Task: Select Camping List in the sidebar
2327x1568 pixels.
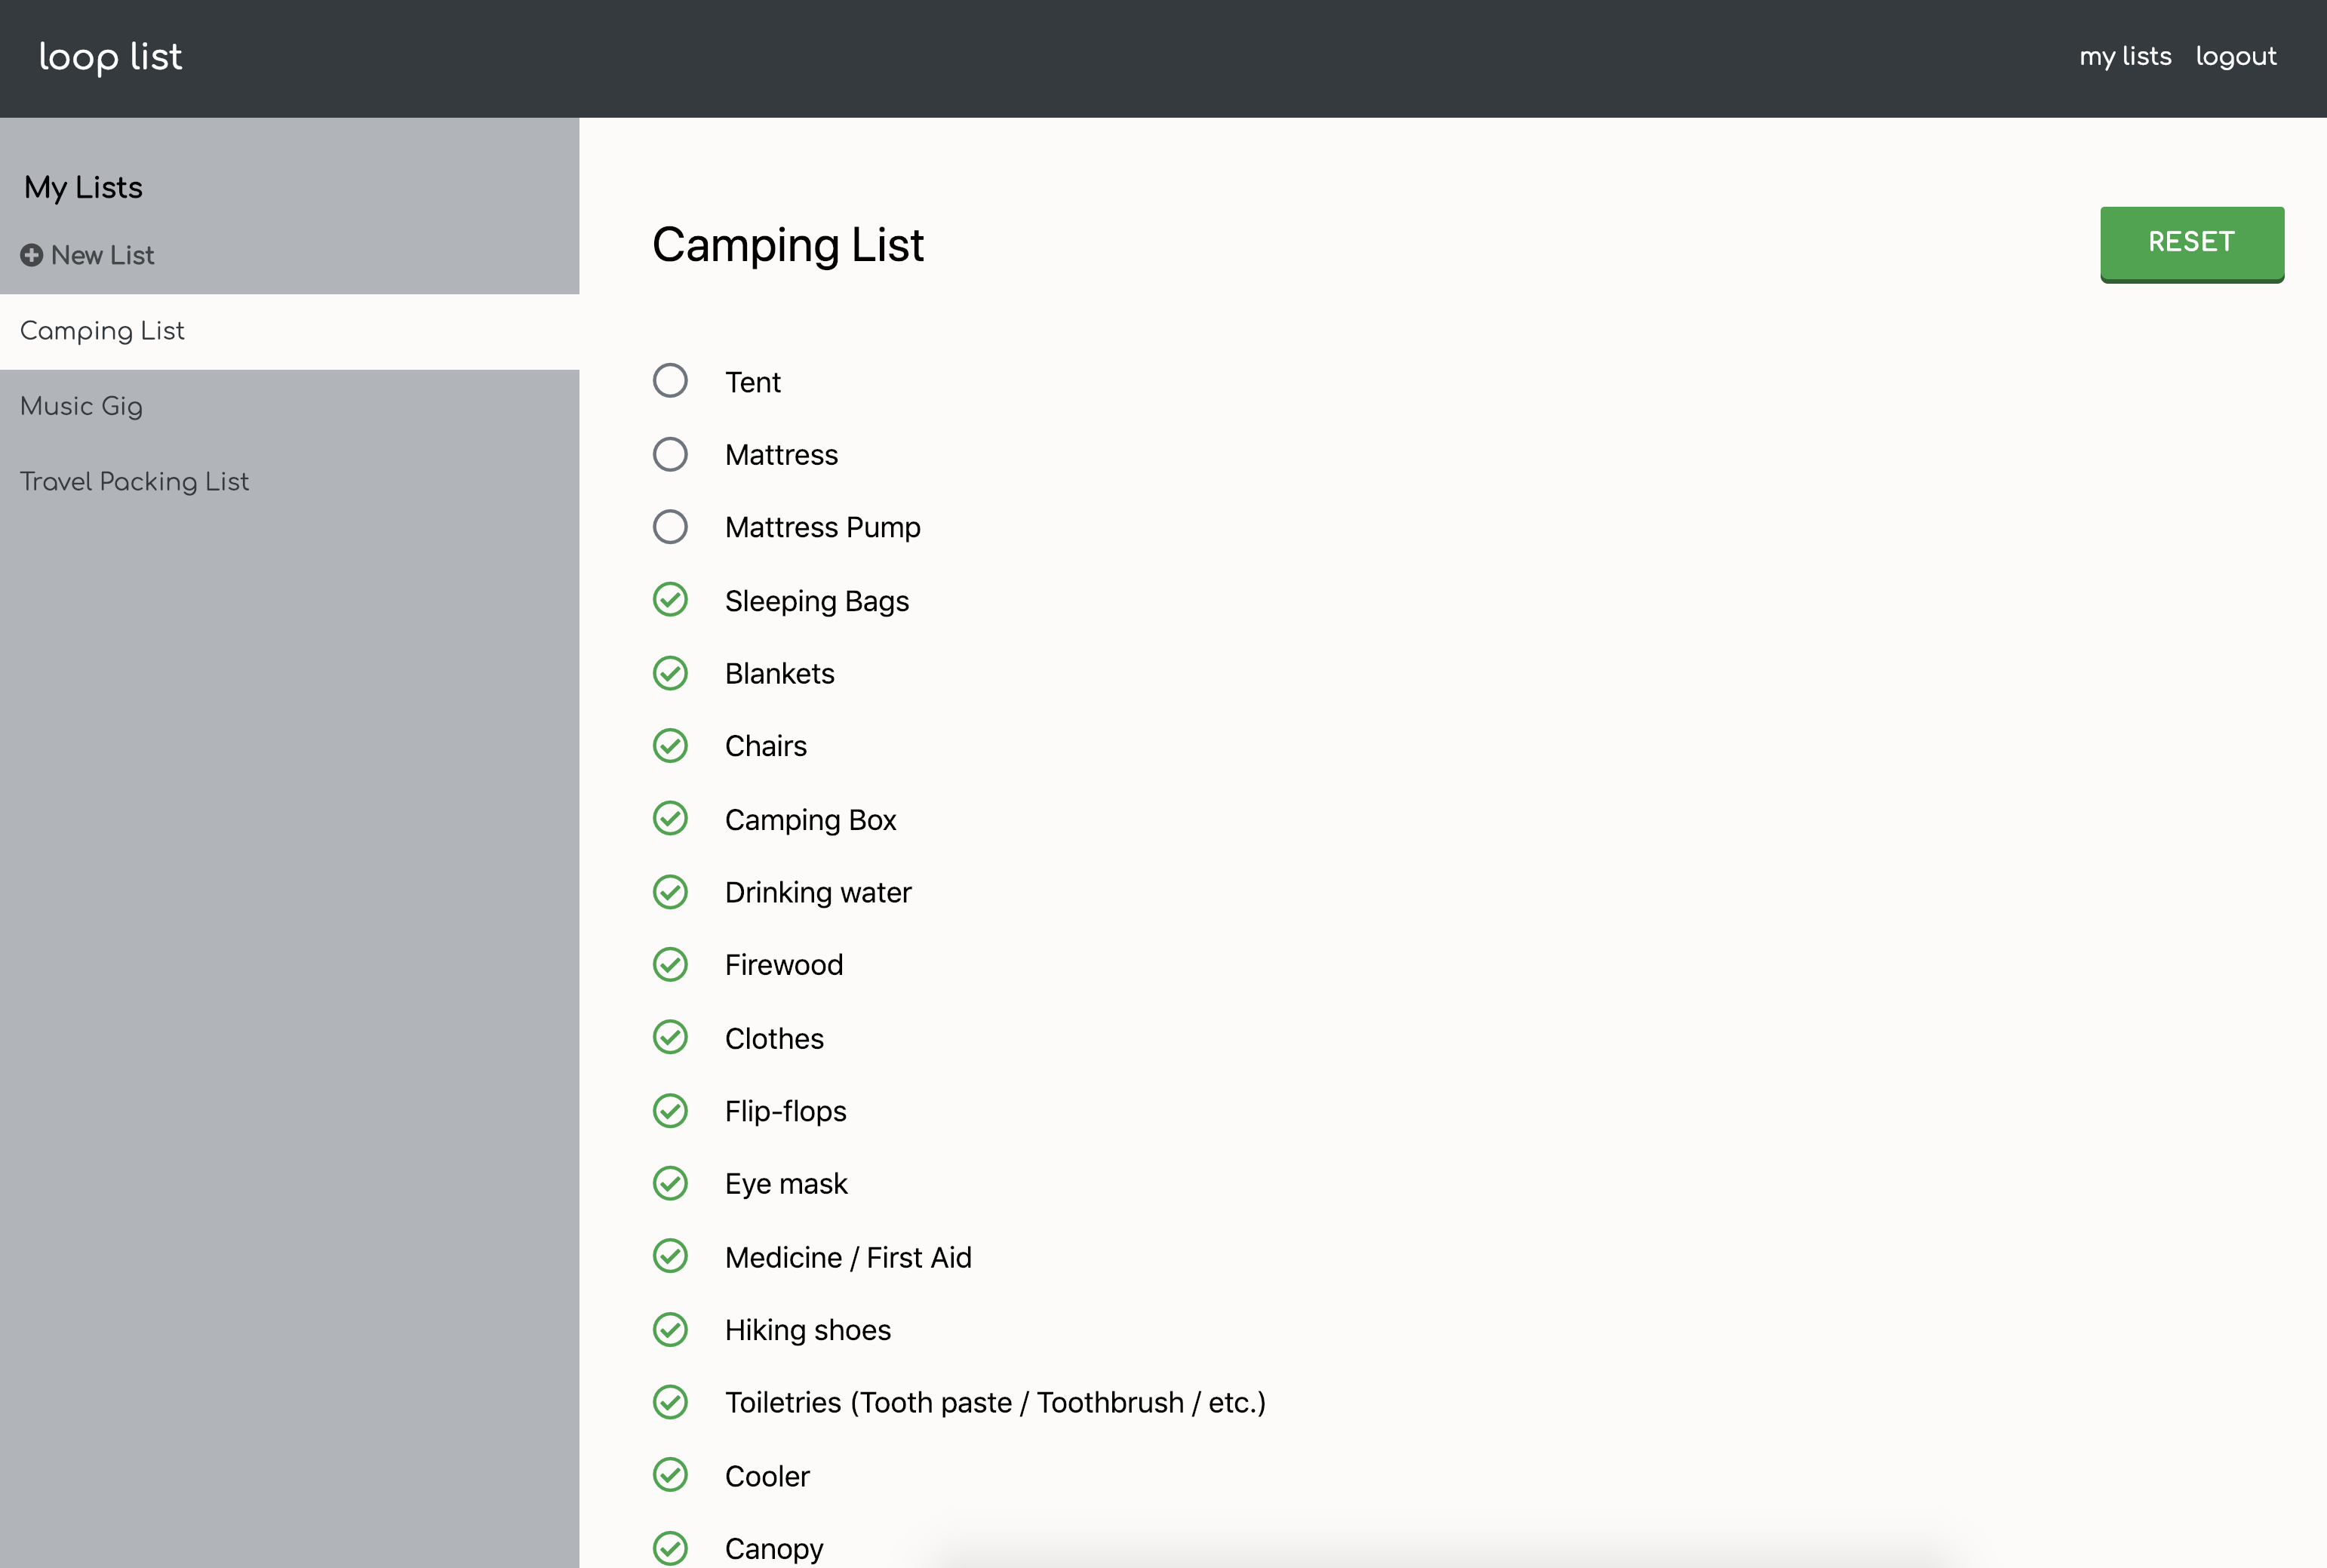Action: [x=290, y=332]
